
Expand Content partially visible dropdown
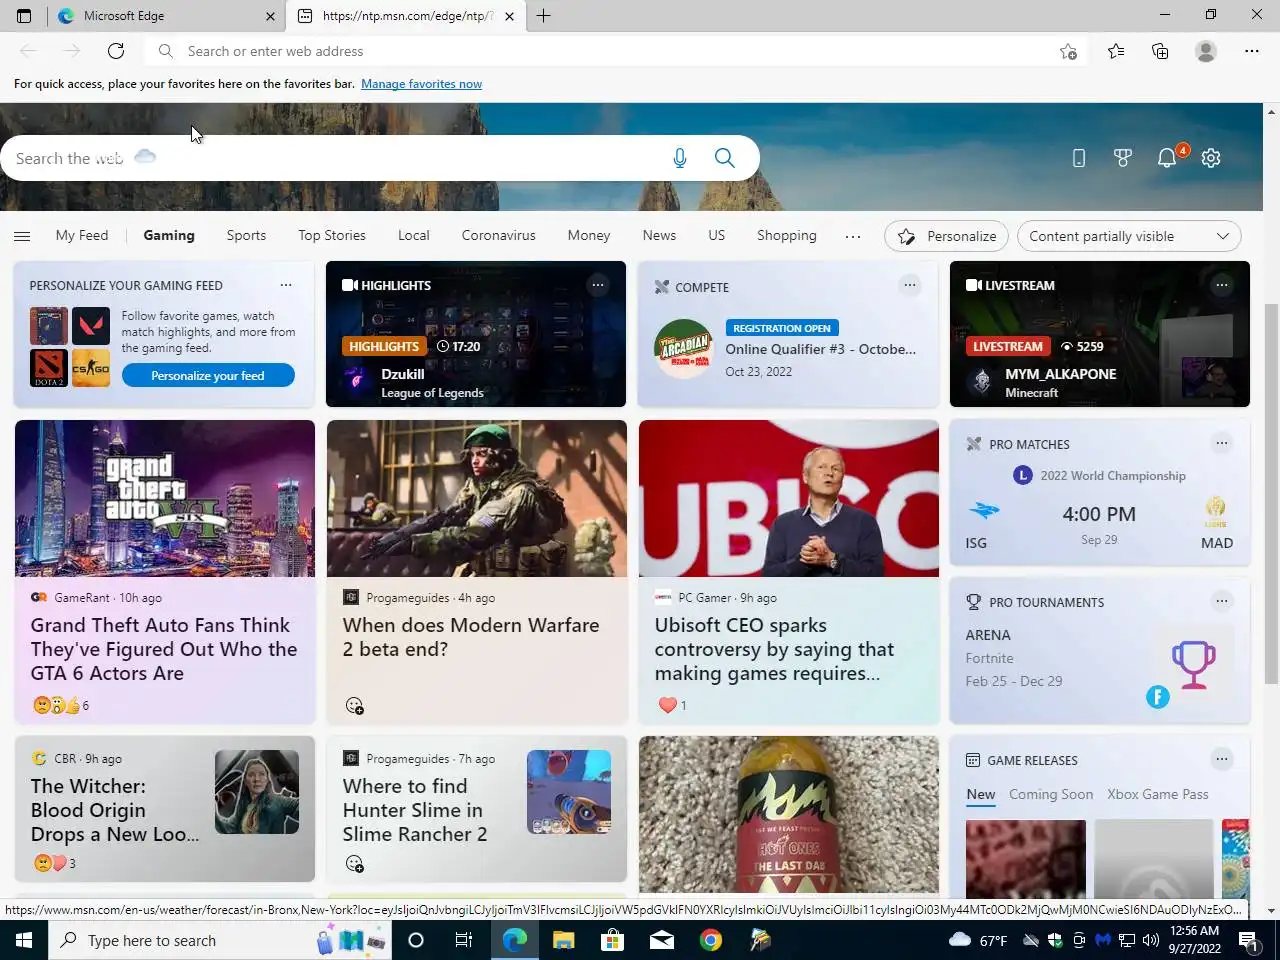(1129, 236)
